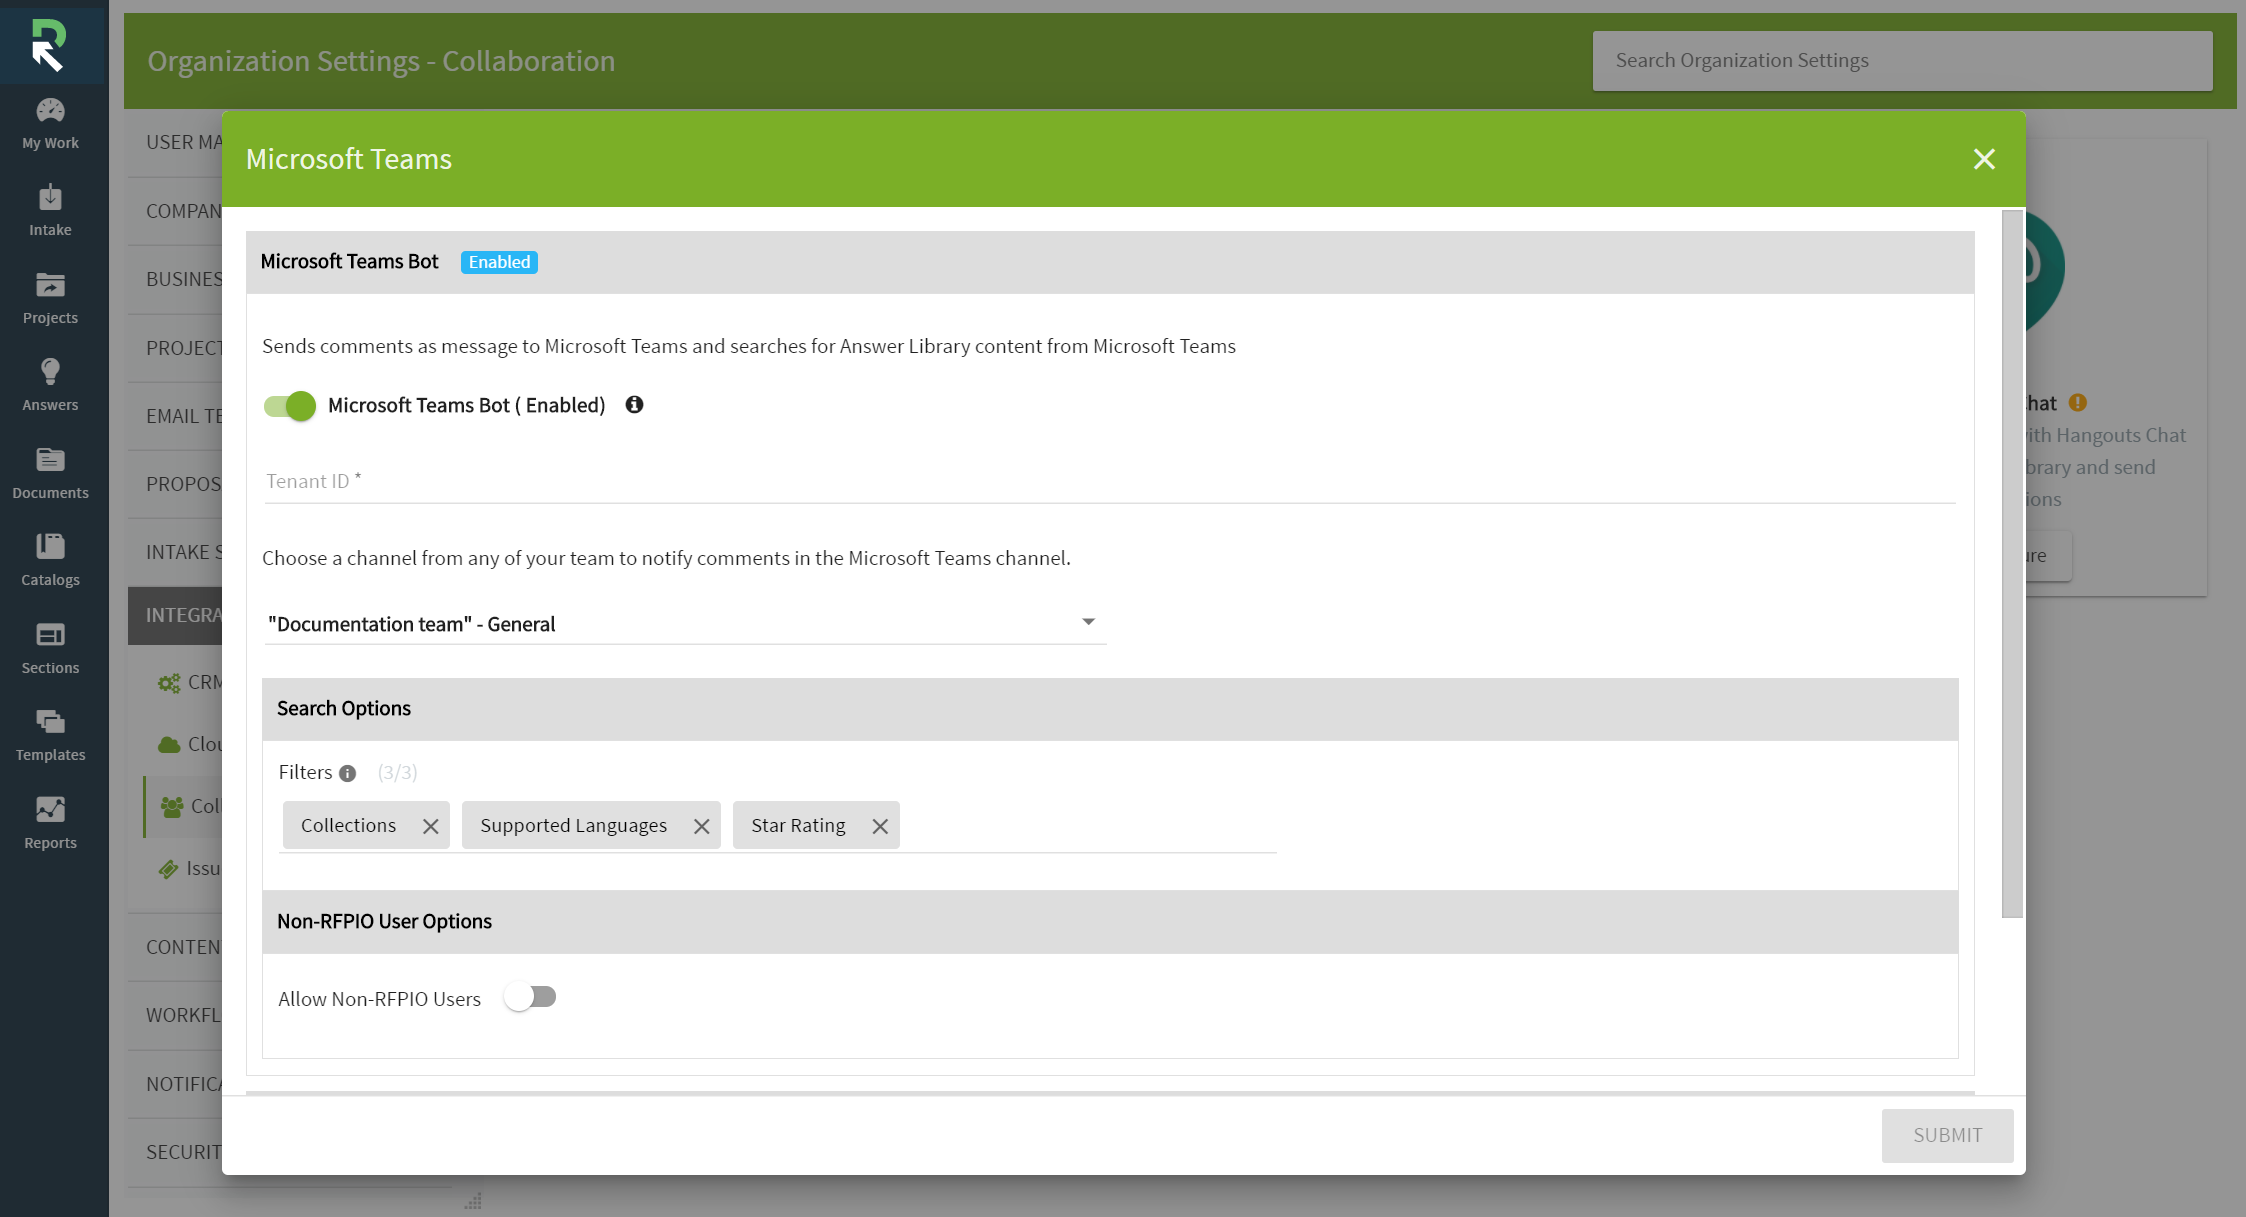Open Catalogs in the sidebar
Viewport: 2246px width, 1217px height.
point(50,560)
